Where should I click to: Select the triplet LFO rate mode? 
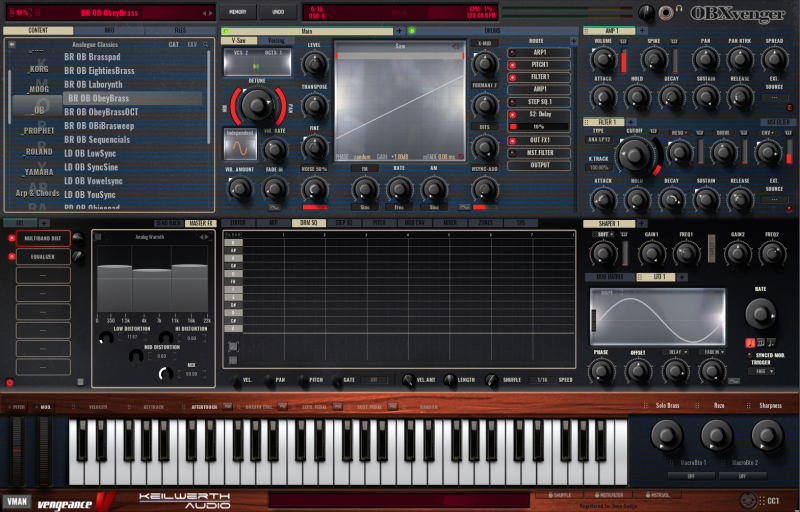tap(761, 343)
